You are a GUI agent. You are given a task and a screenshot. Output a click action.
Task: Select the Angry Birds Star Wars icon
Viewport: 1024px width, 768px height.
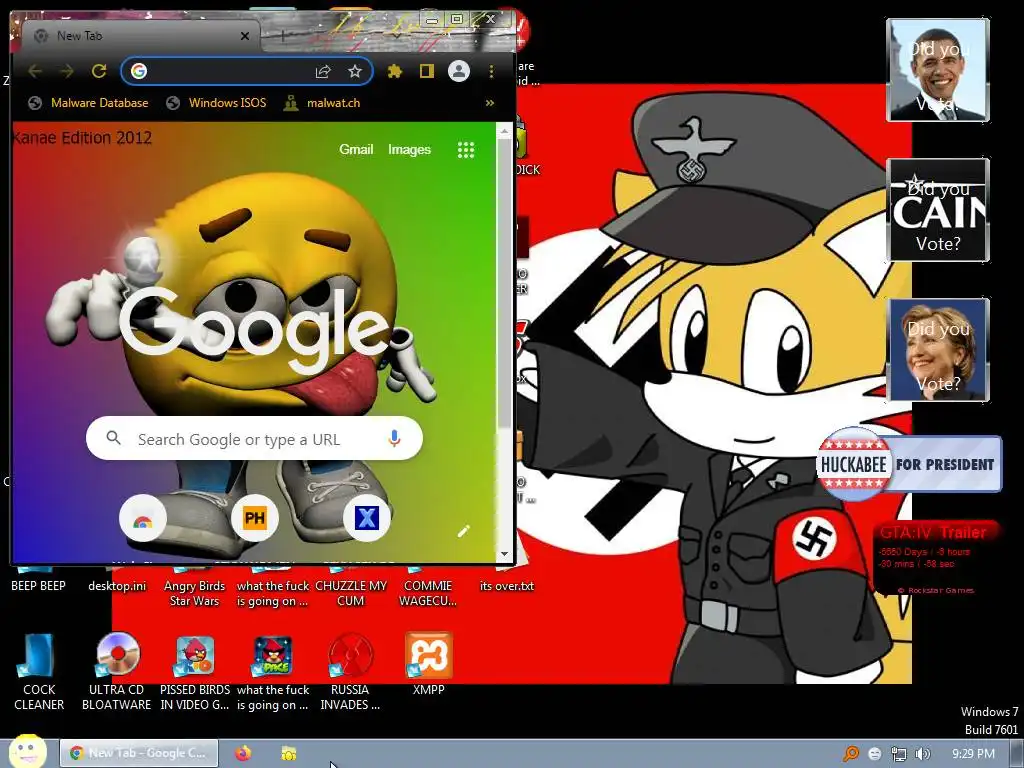[x=194, y=593]
